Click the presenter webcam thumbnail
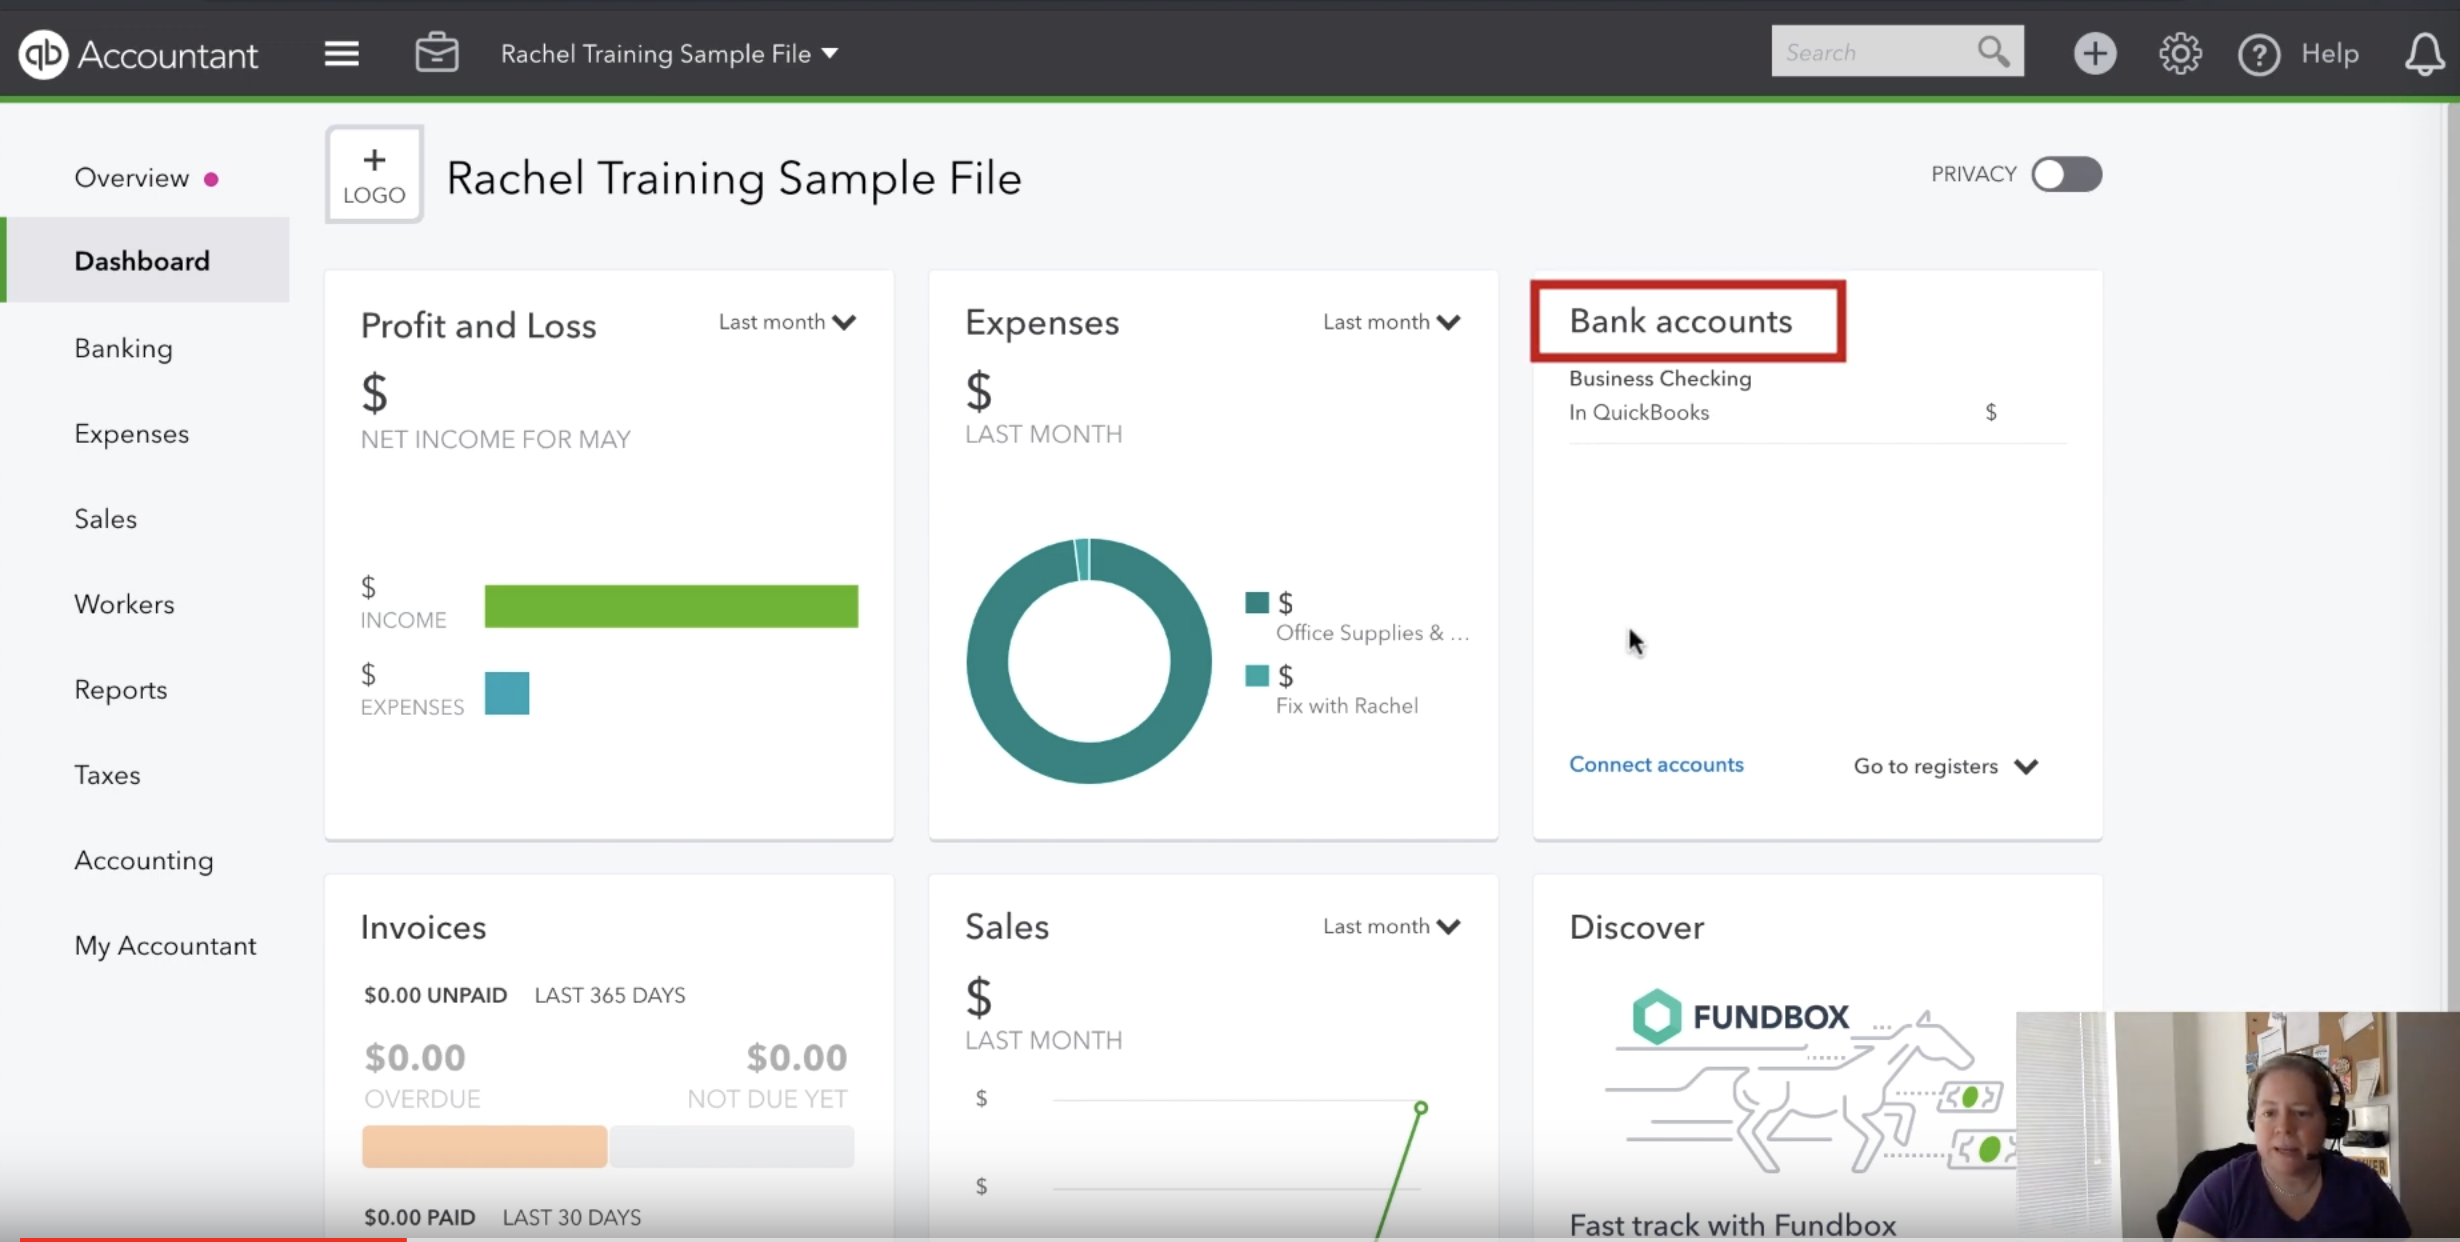Image resolution: width=2460 pixels, height=1242 pixels. click(x=2238, y=1126)
